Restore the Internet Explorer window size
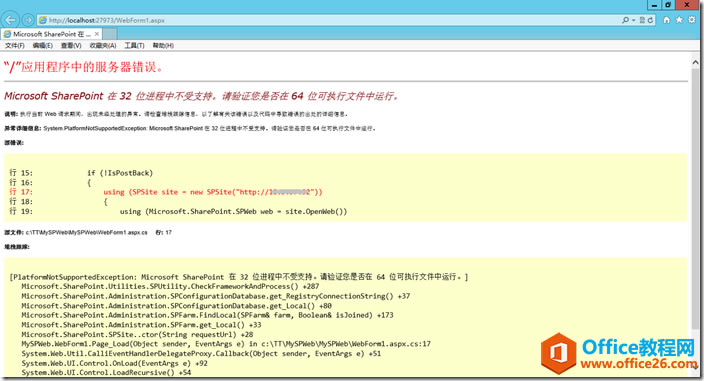 [x=668, y=5]
